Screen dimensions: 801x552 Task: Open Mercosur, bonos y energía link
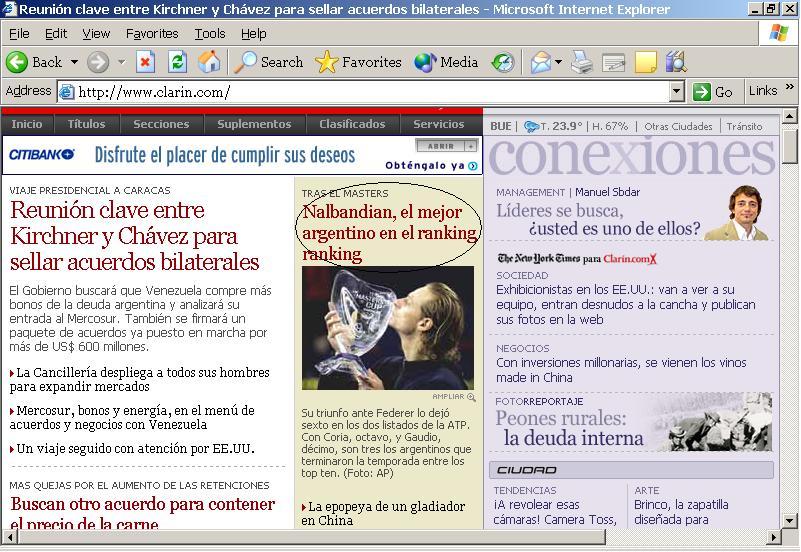pos(132,417)
